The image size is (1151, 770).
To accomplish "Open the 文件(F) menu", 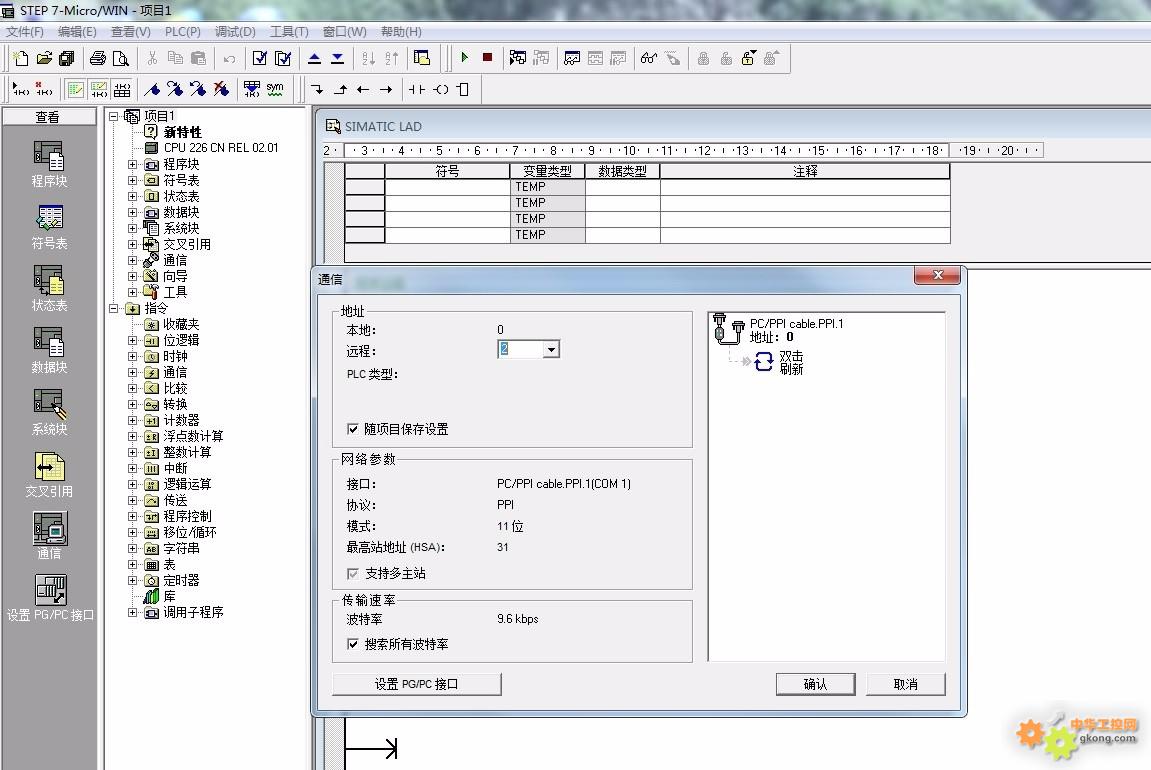I will [25, 32].
